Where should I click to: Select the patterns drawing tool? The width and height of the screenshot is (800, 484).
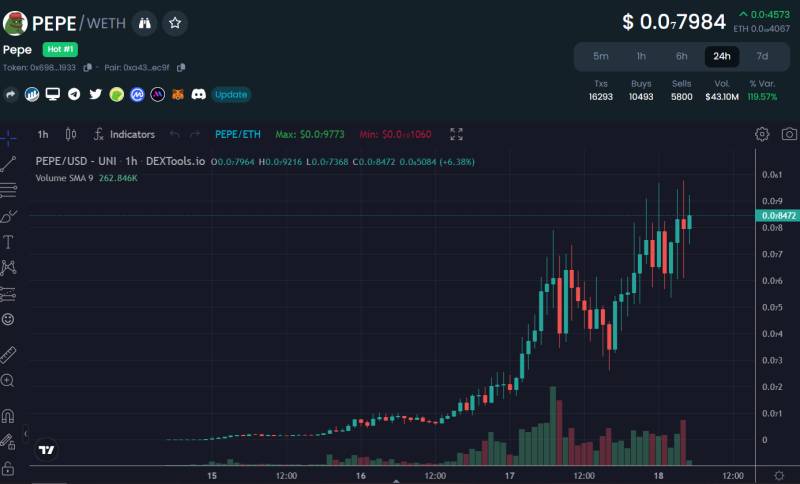8,268
